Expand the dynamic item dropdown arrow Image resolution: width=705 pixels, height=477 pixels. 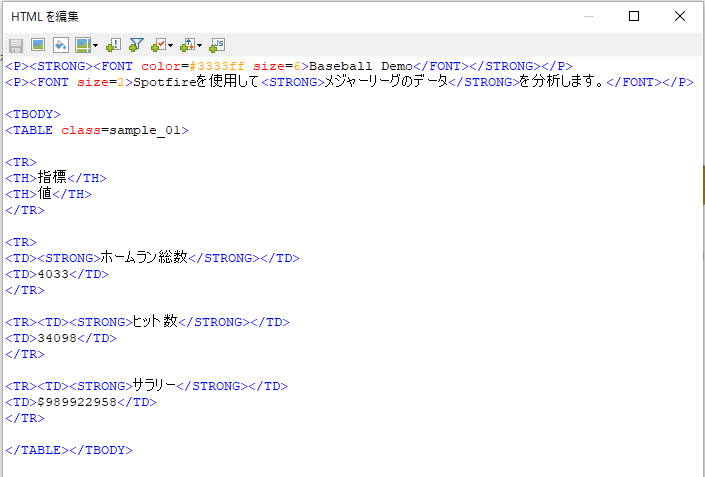(200, 45)
